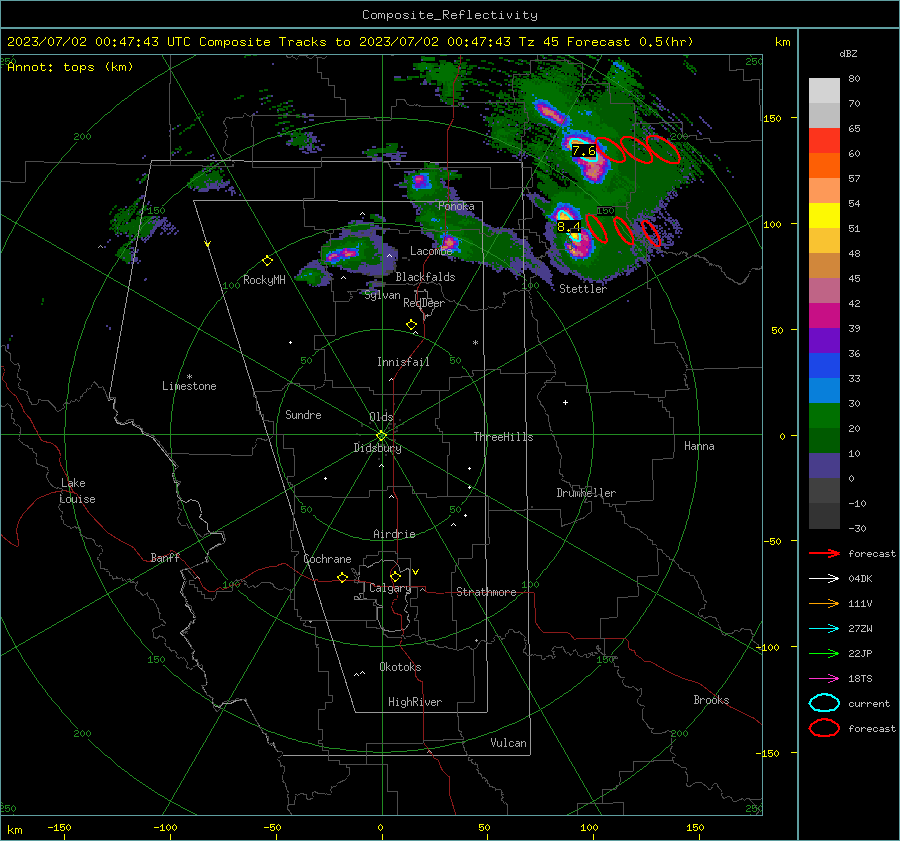The image size is (900, 841).
Task: Click the radar center marker near Didsbury
Action: coord(382,436)
